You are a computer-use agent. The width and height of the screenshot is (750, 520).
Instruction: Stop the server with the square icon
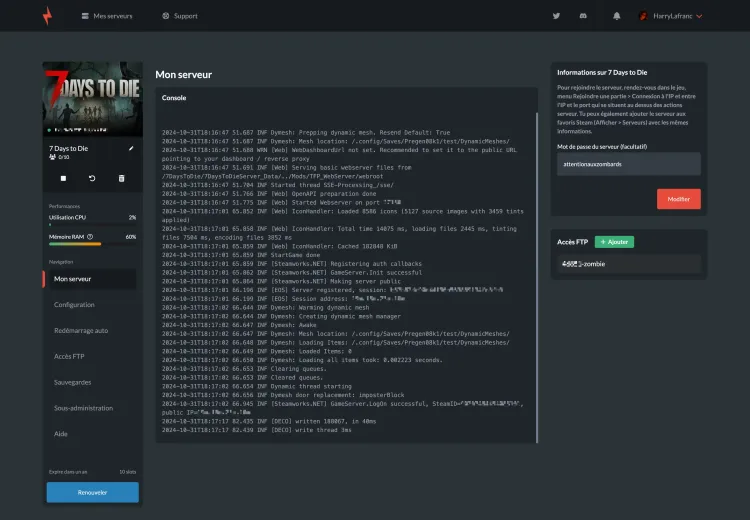point(63,178)
